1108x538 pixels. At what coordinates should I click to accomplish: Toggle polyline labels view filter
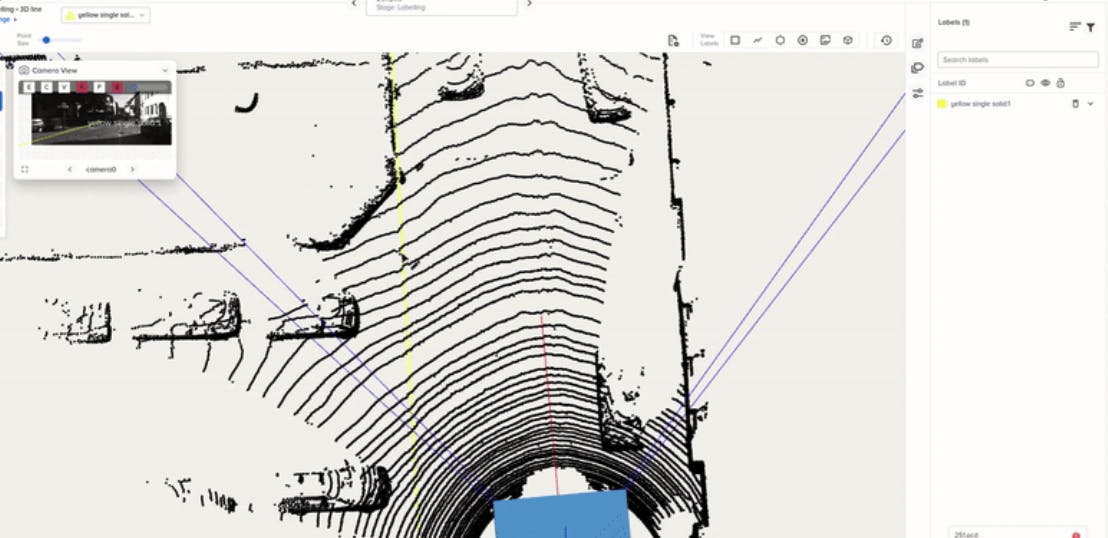tap(758, 40)
